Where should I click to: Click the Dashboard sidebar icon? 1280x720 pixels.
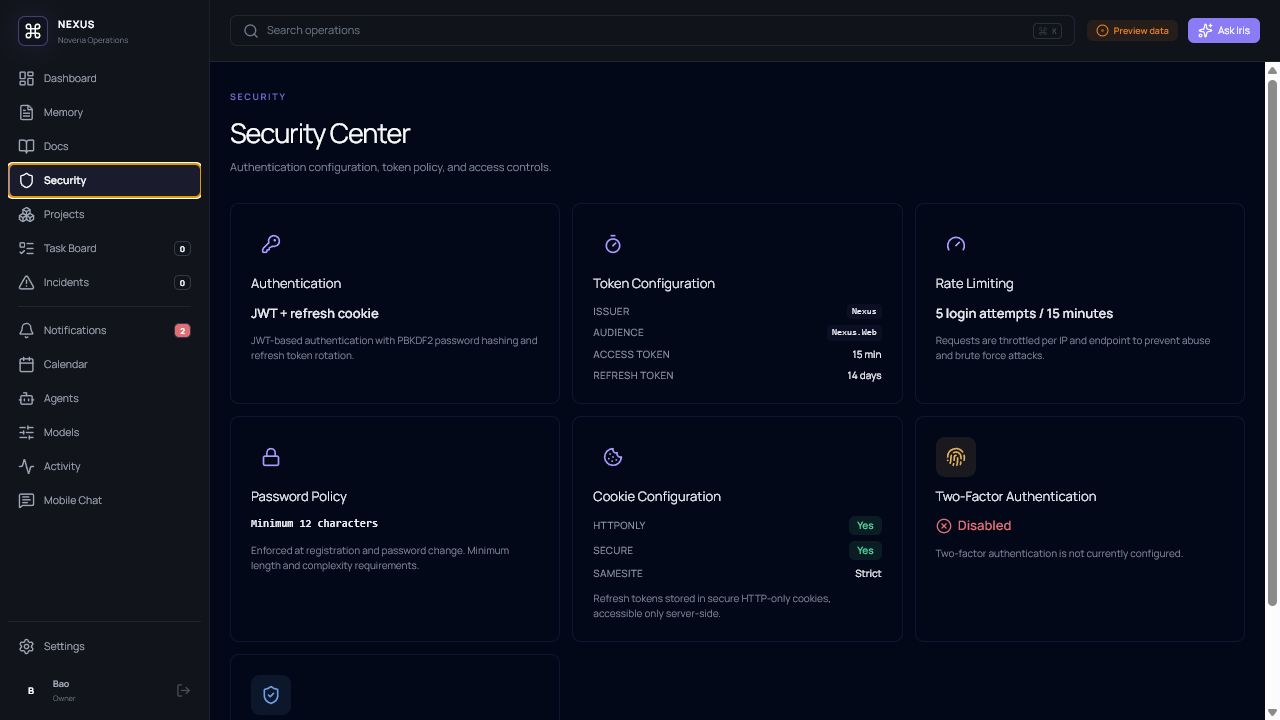[27, 78]
